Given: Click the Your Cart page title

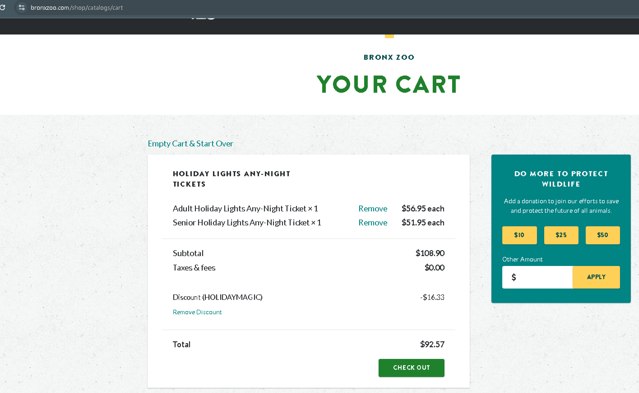Looking at the screenshot, I should [388, 84].
